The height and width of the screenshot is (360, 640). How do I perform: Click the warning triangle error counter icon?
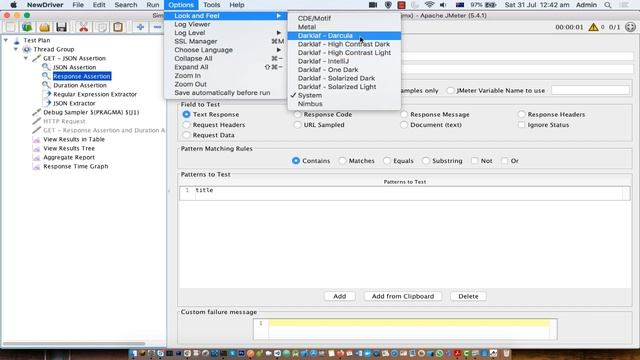coord(593,27)
